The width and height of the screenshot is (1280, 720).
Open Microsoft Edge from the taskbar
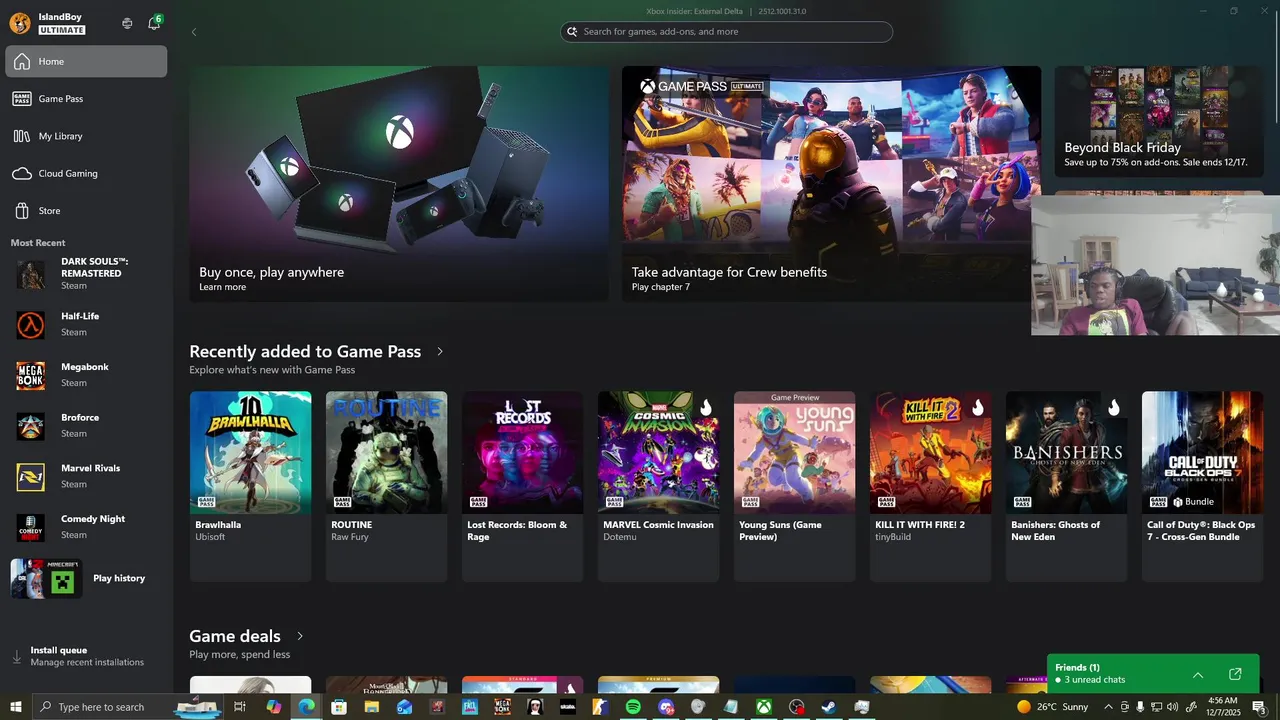pyautogui.click(x=306, y=707)
